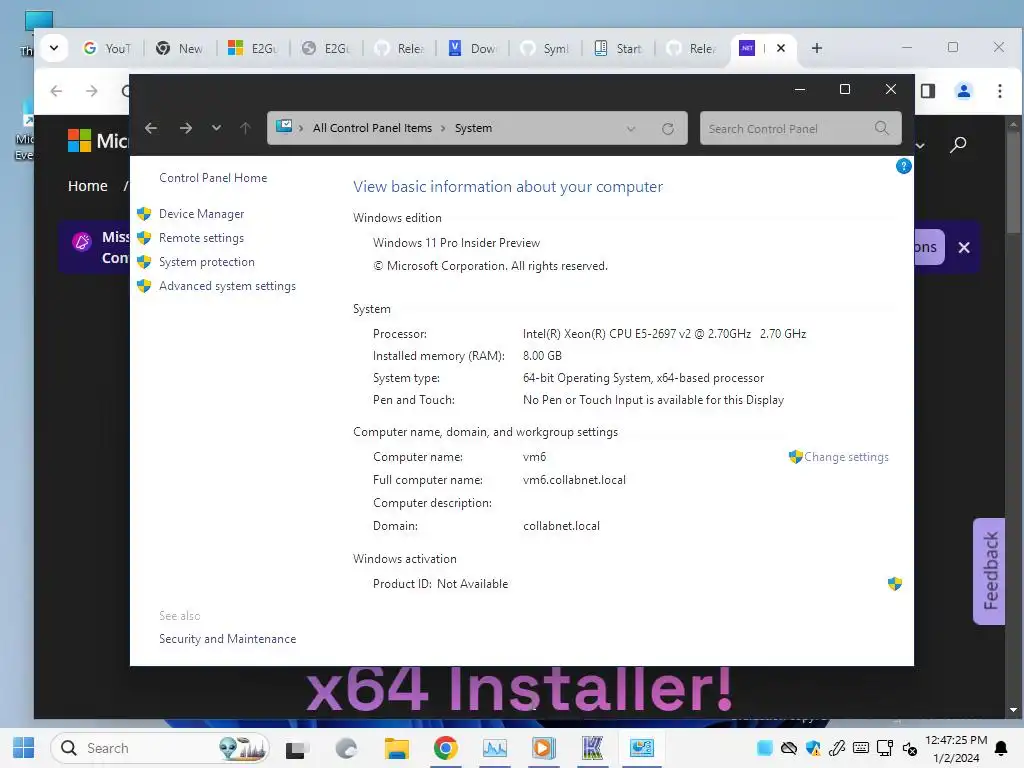Toggle Chrome side panel
Image resolution: width=1024 pixels, height=768 pixels.
coord(928,91)
